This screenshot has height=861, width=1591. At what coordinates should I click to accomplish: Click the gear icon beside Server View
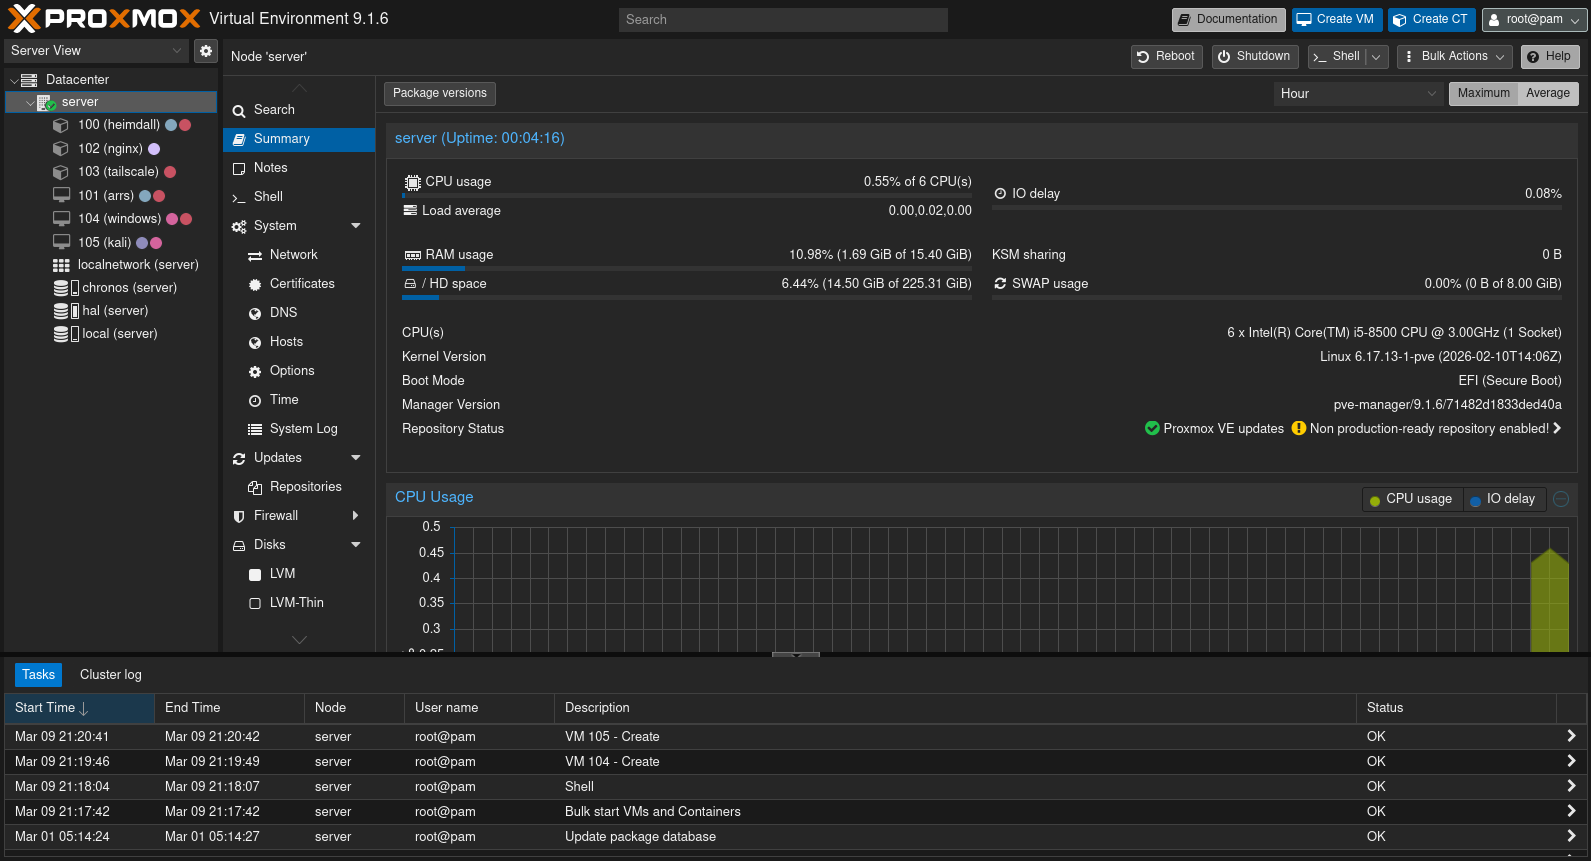click(x=206, y=51)
